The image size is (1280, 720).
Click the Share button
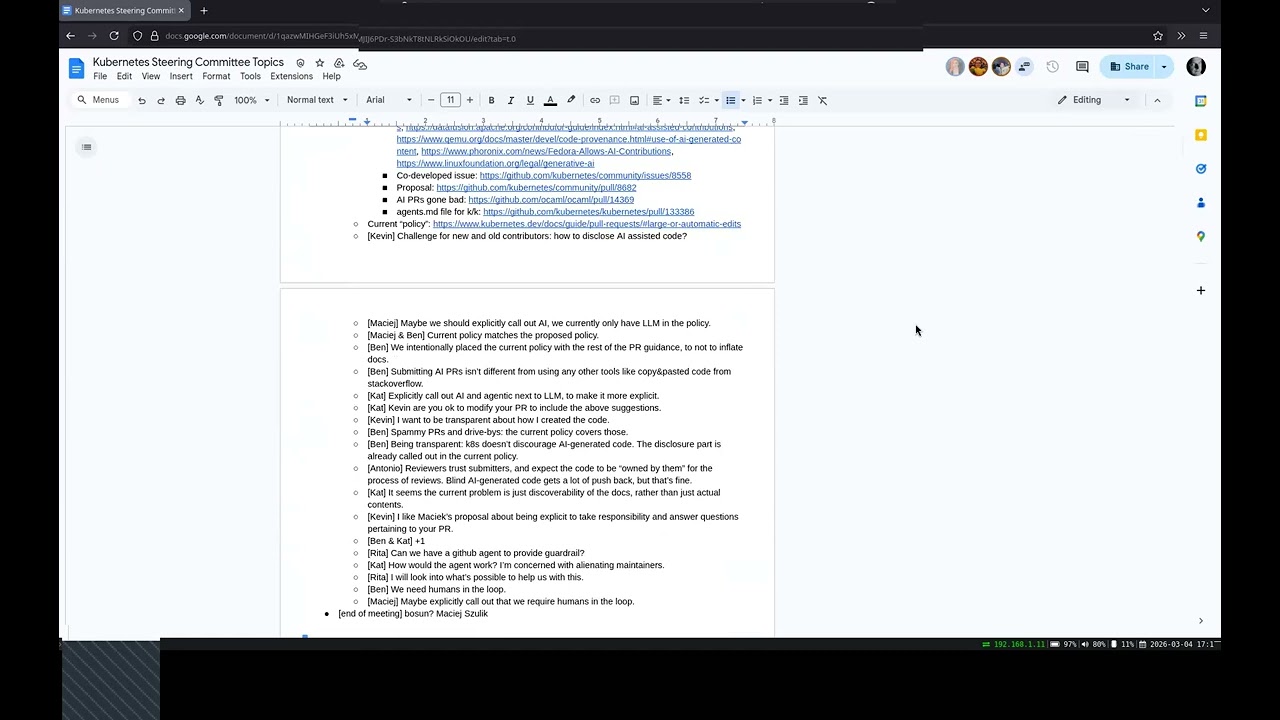point(1129,67)
